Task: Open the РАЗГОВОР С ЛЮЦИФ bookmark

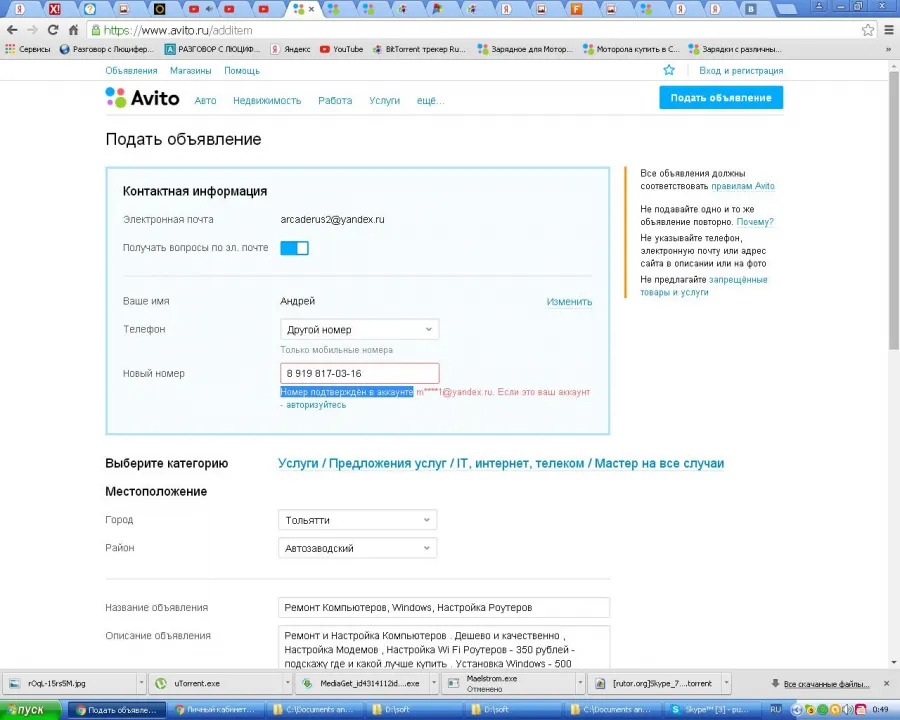Action: tap(213, 49)
